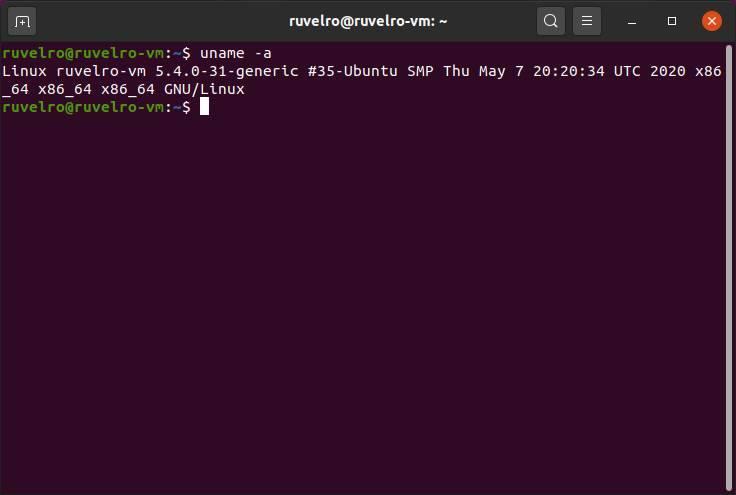The width and height of the screenshot is (736, 495).
Task: Click the GNU/Linux text in output
Action: click(204, 90)
